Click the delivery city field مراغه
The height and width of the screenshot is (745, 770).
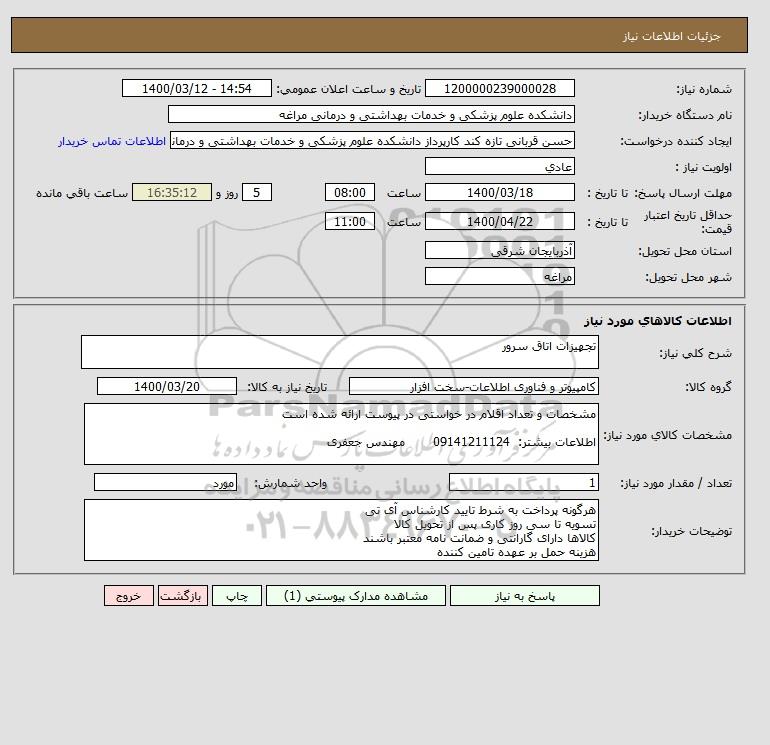tap(500, 276)
